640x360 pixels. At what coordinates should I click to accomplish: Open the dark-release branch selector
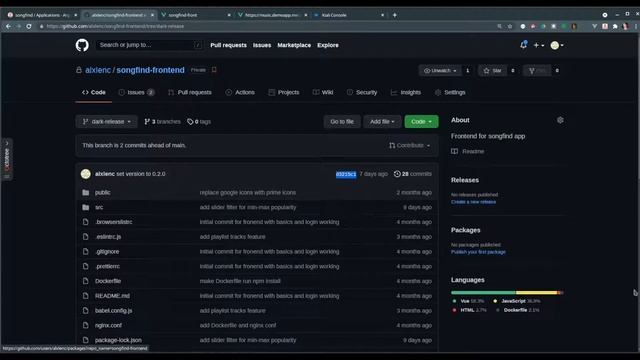point(107,122)
